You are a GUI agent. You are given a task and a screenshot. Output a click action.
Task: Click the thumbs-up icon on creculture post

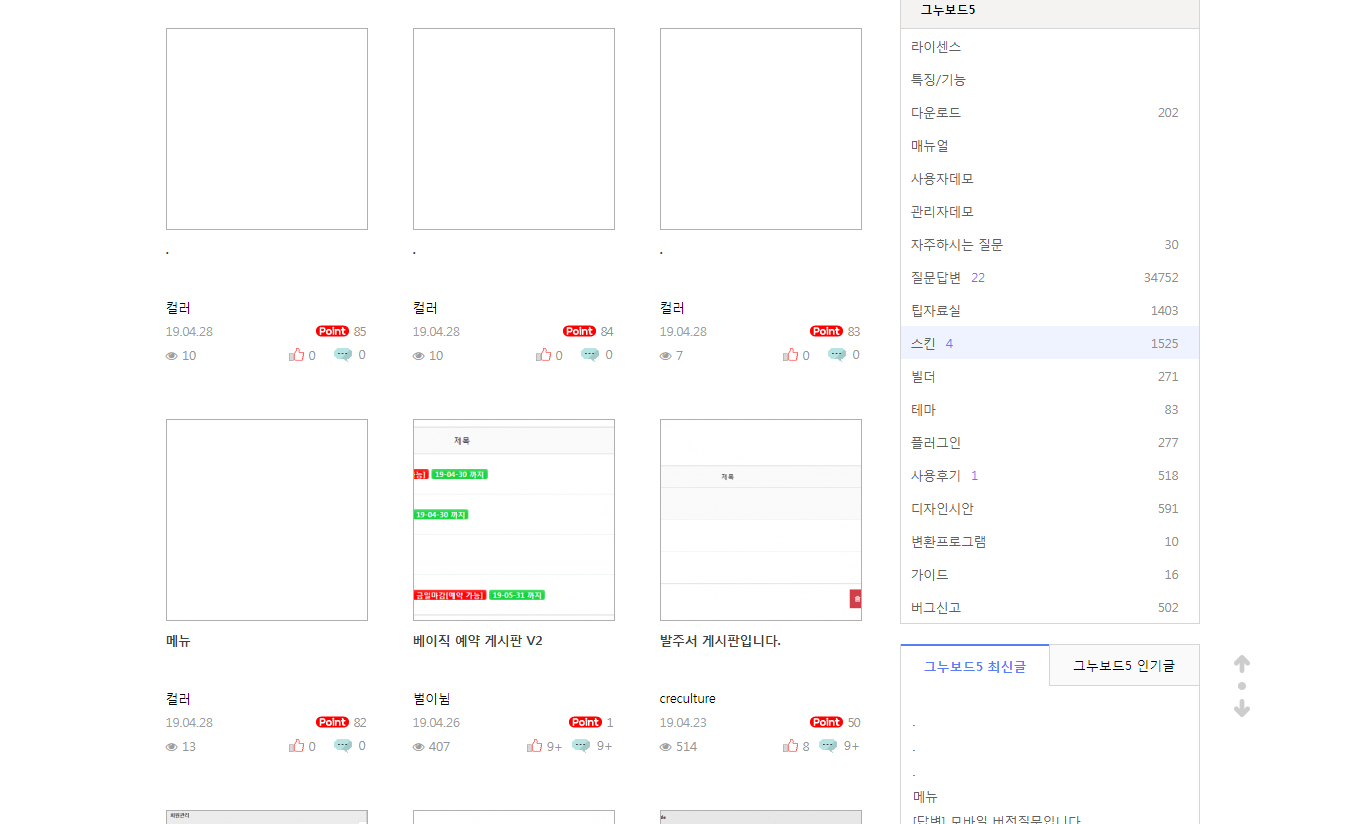click(790, 746)
